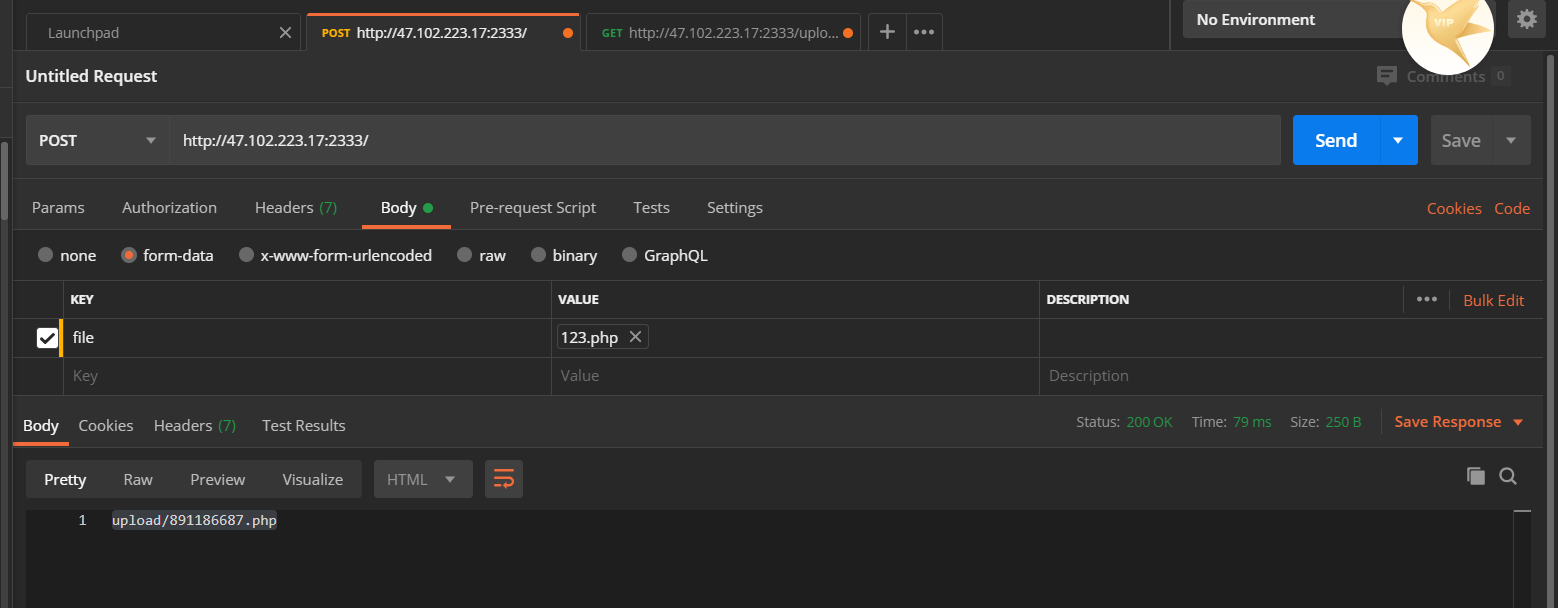
Task: Toggle response line wrap icon
Action: click(x=504, y=480)
